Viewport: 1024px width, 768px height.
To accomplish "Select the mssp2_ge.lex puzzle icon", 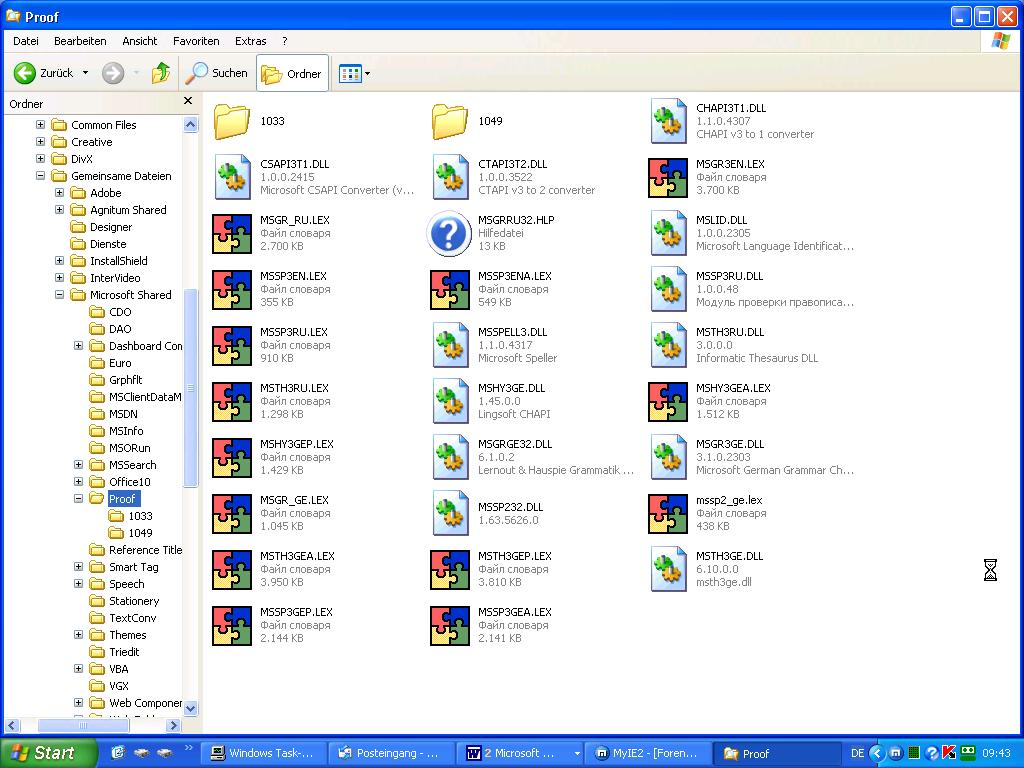I will click(668, 514).
